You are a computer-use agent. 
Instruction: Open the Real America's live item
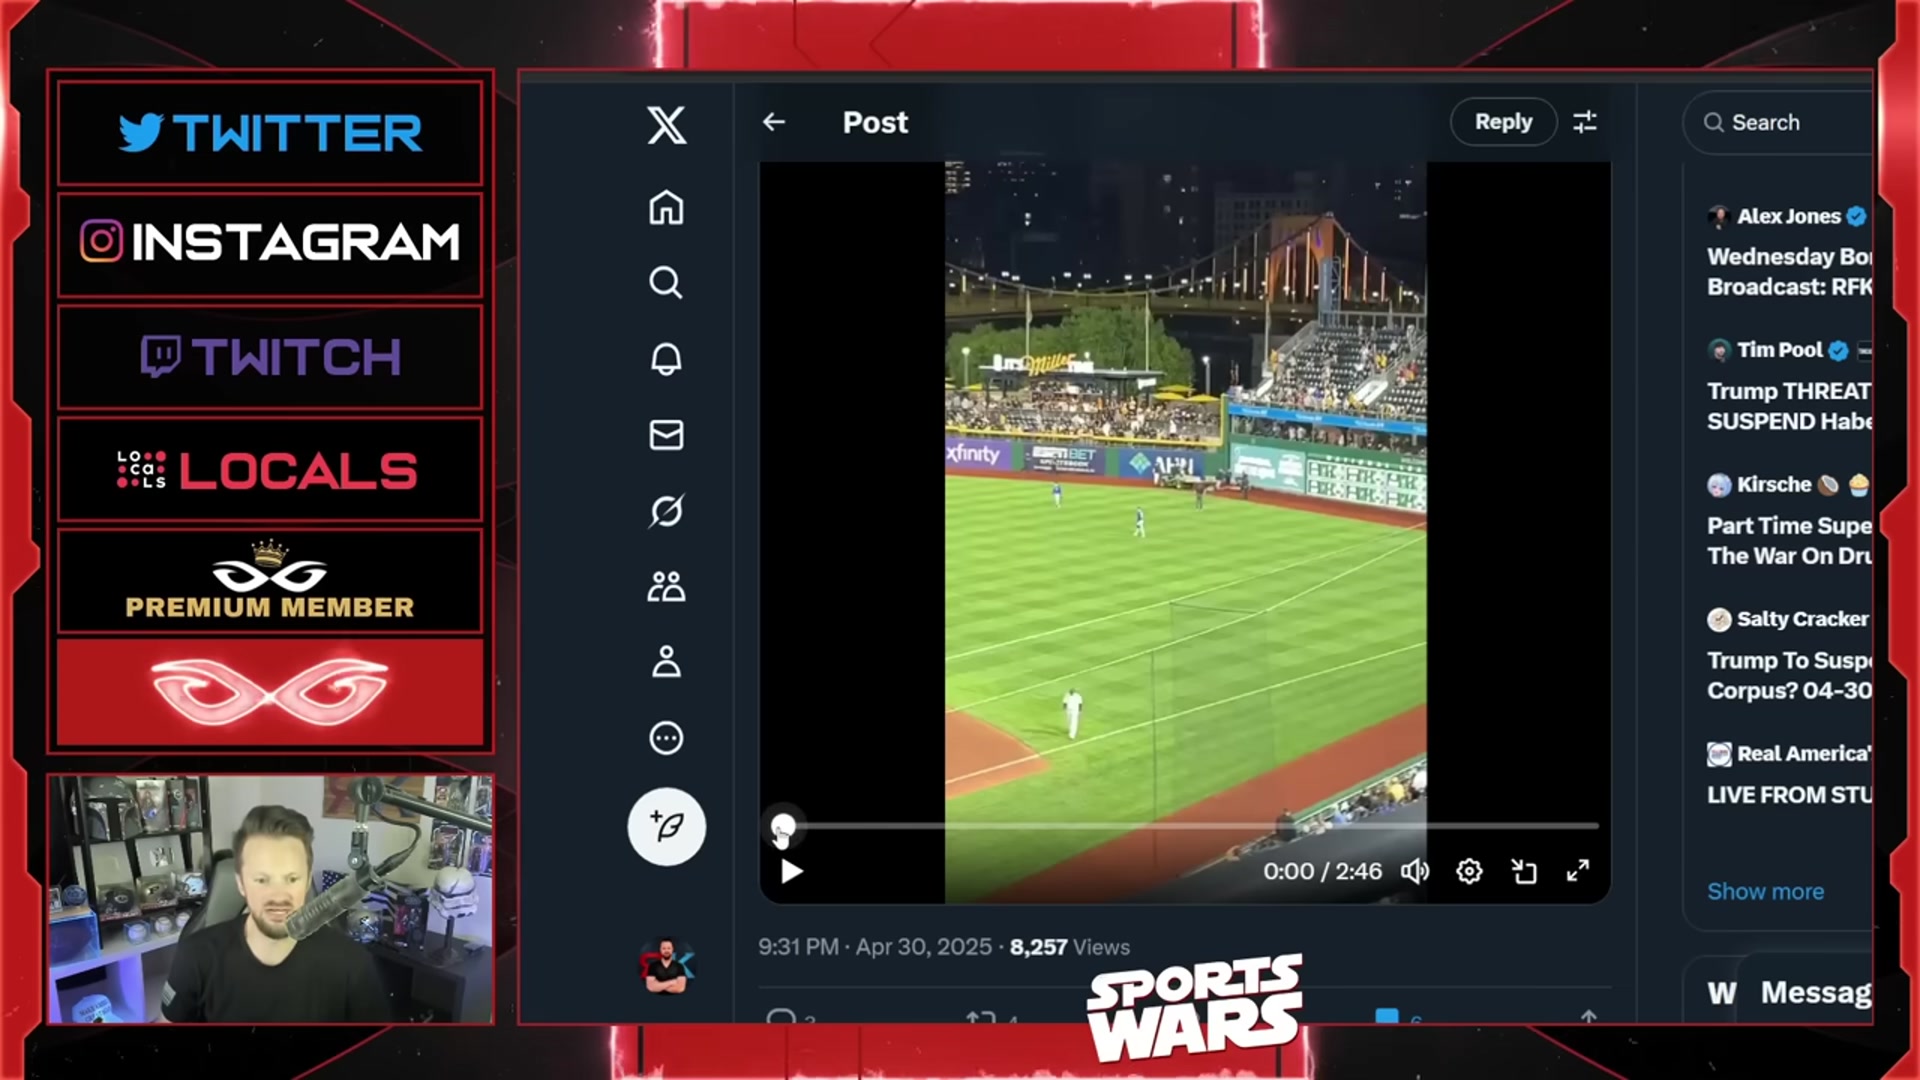pyautogui.click(x=1788, y=774)
